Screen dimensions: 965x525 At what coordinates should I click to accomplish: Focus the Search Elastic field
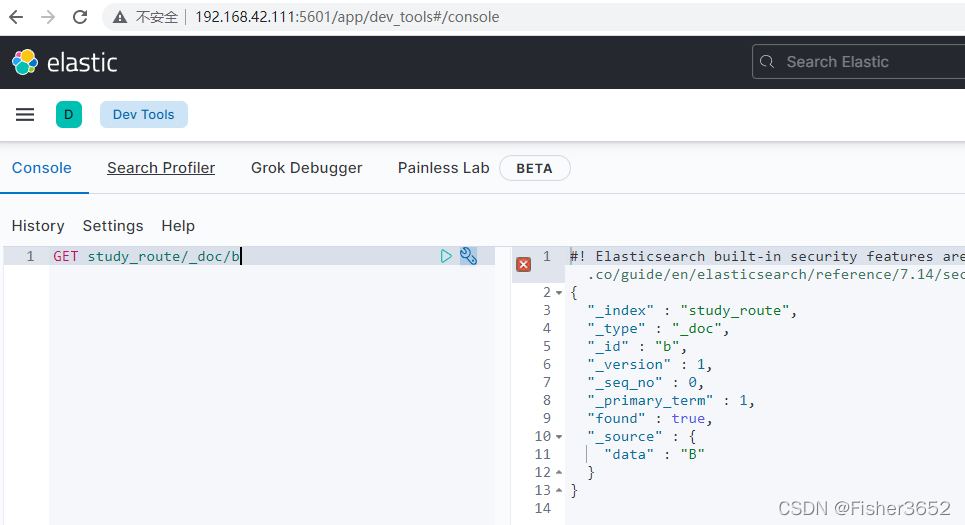(x=859, y=62)
